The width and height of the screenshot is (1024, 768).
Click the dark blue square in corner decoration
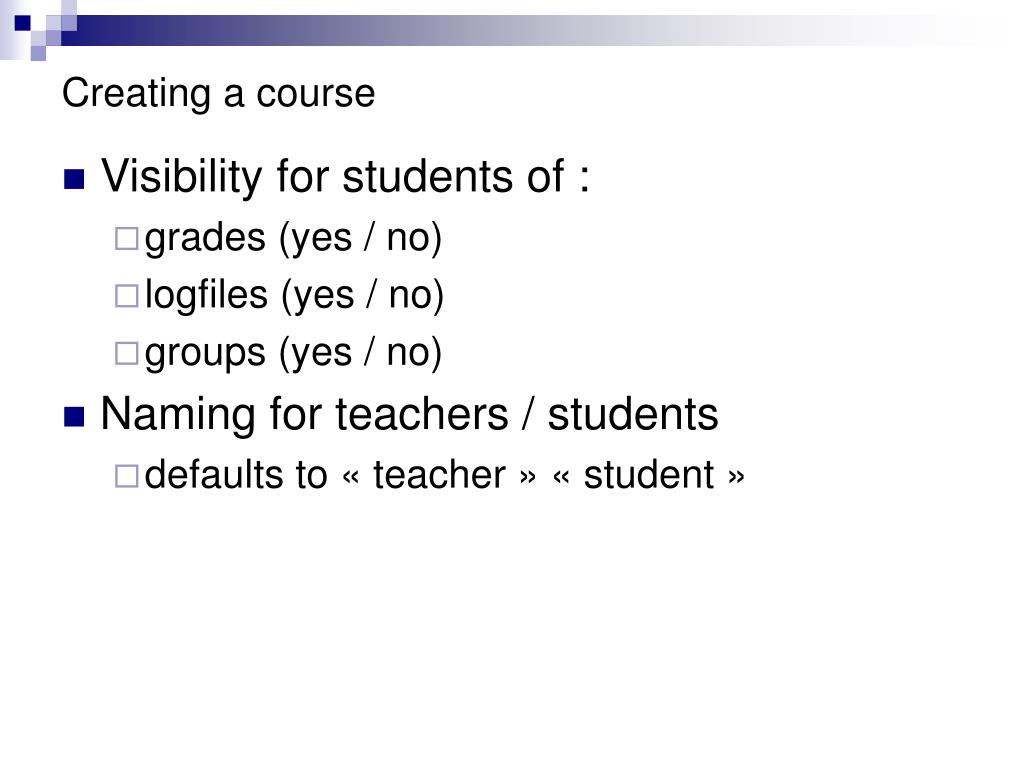[22, 23]
